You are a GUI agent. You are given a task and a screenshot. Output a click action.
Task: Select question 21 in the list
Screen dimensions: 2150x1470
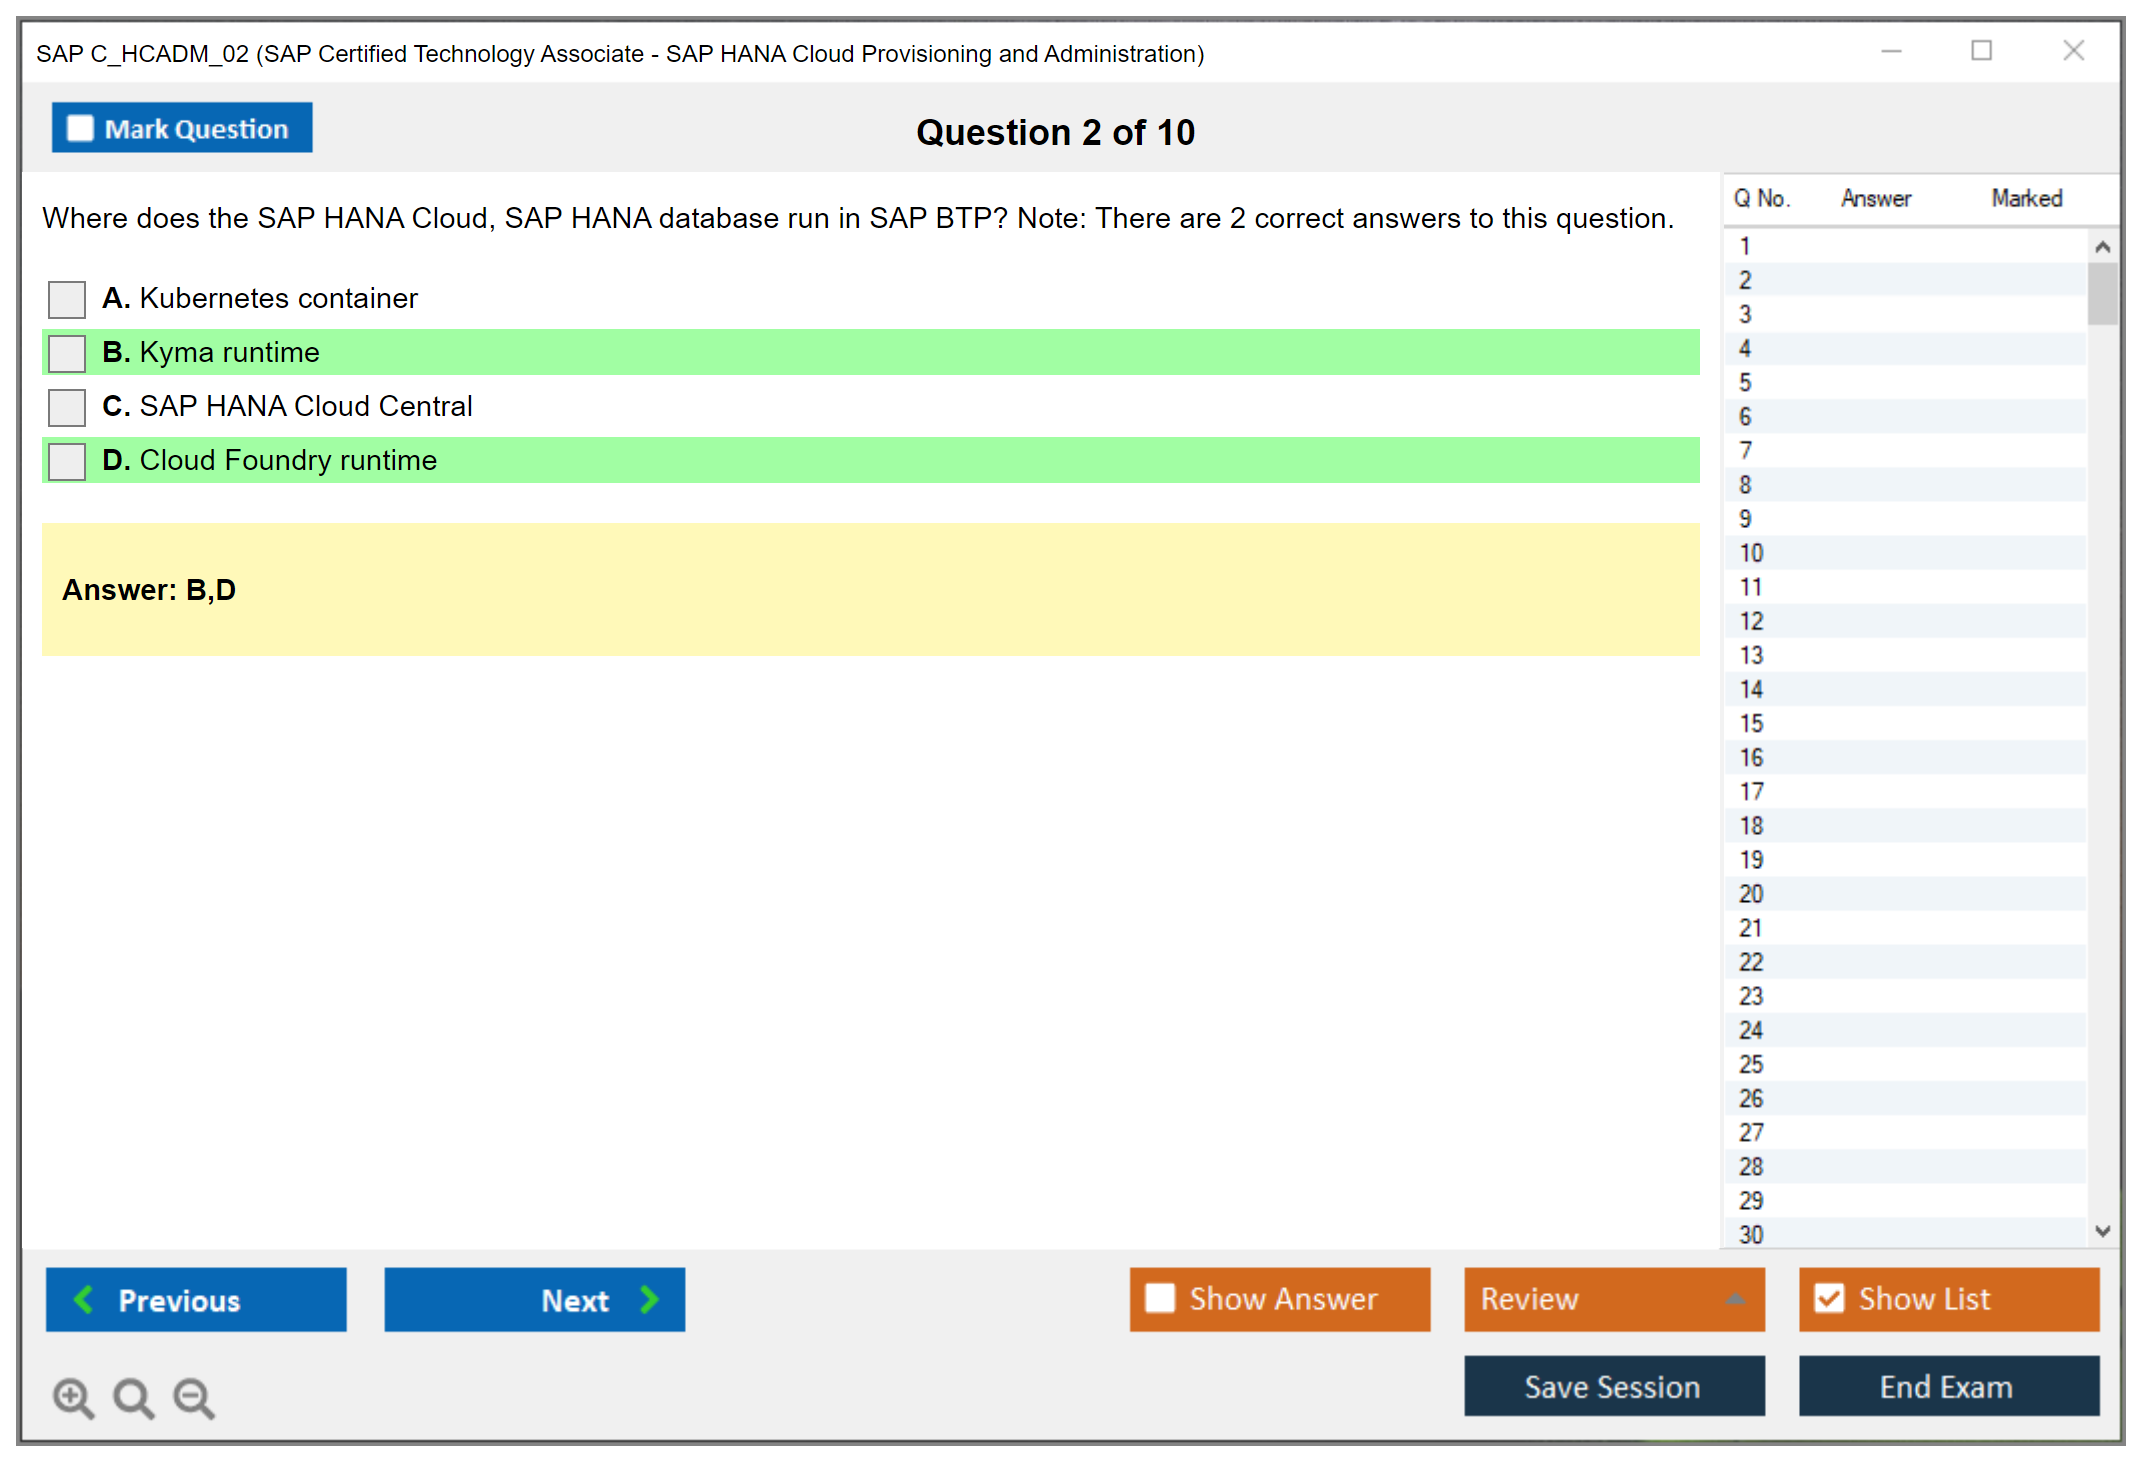tap(1751, 928)
